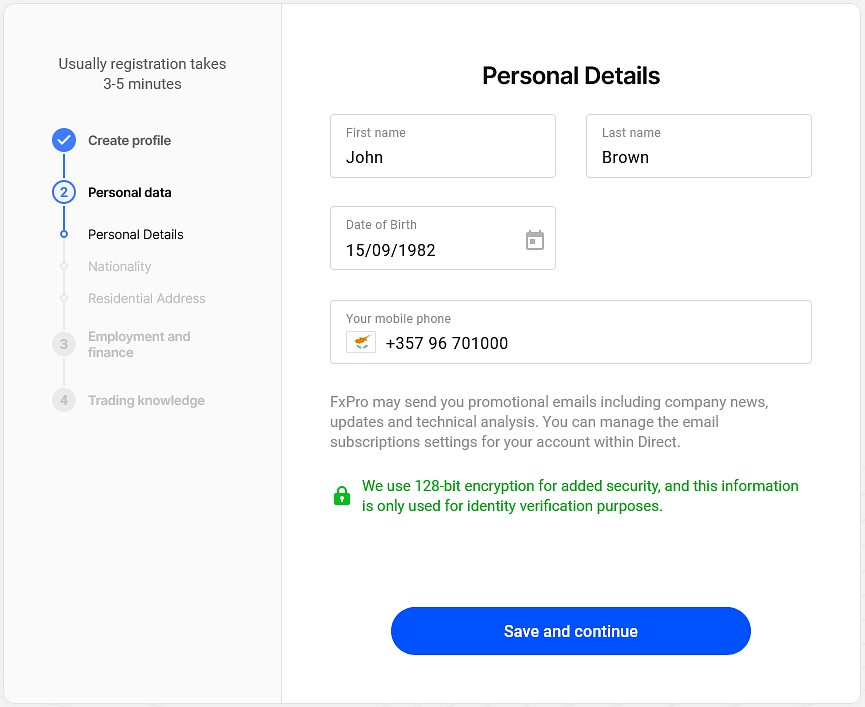Select Employment and finance step
Viewport: 865px width, 707px height.
click(139, 344)
